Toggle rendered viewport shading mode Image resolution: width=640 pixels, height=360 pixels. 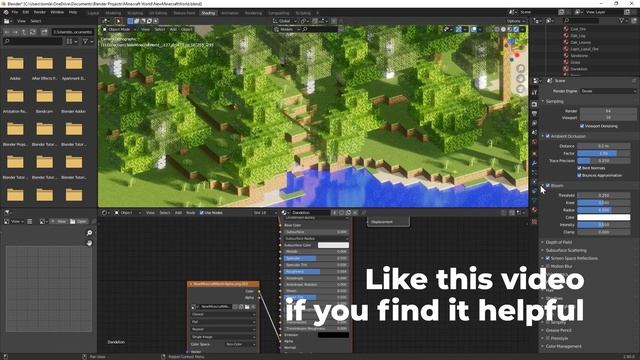[516, 29]
